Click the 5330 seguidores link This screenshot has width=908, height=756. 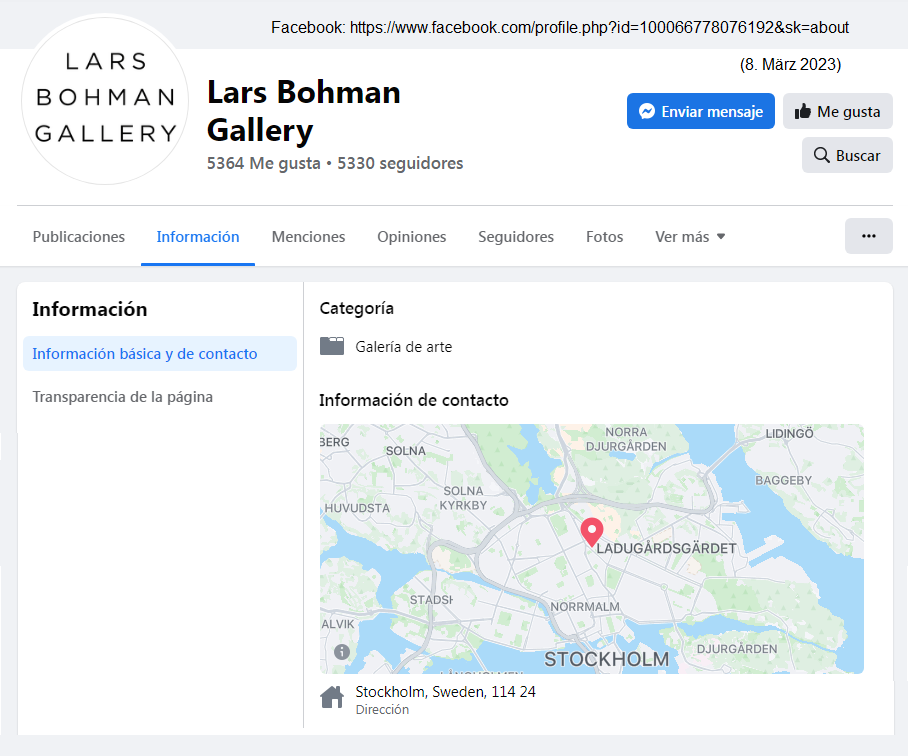(400, 163)
